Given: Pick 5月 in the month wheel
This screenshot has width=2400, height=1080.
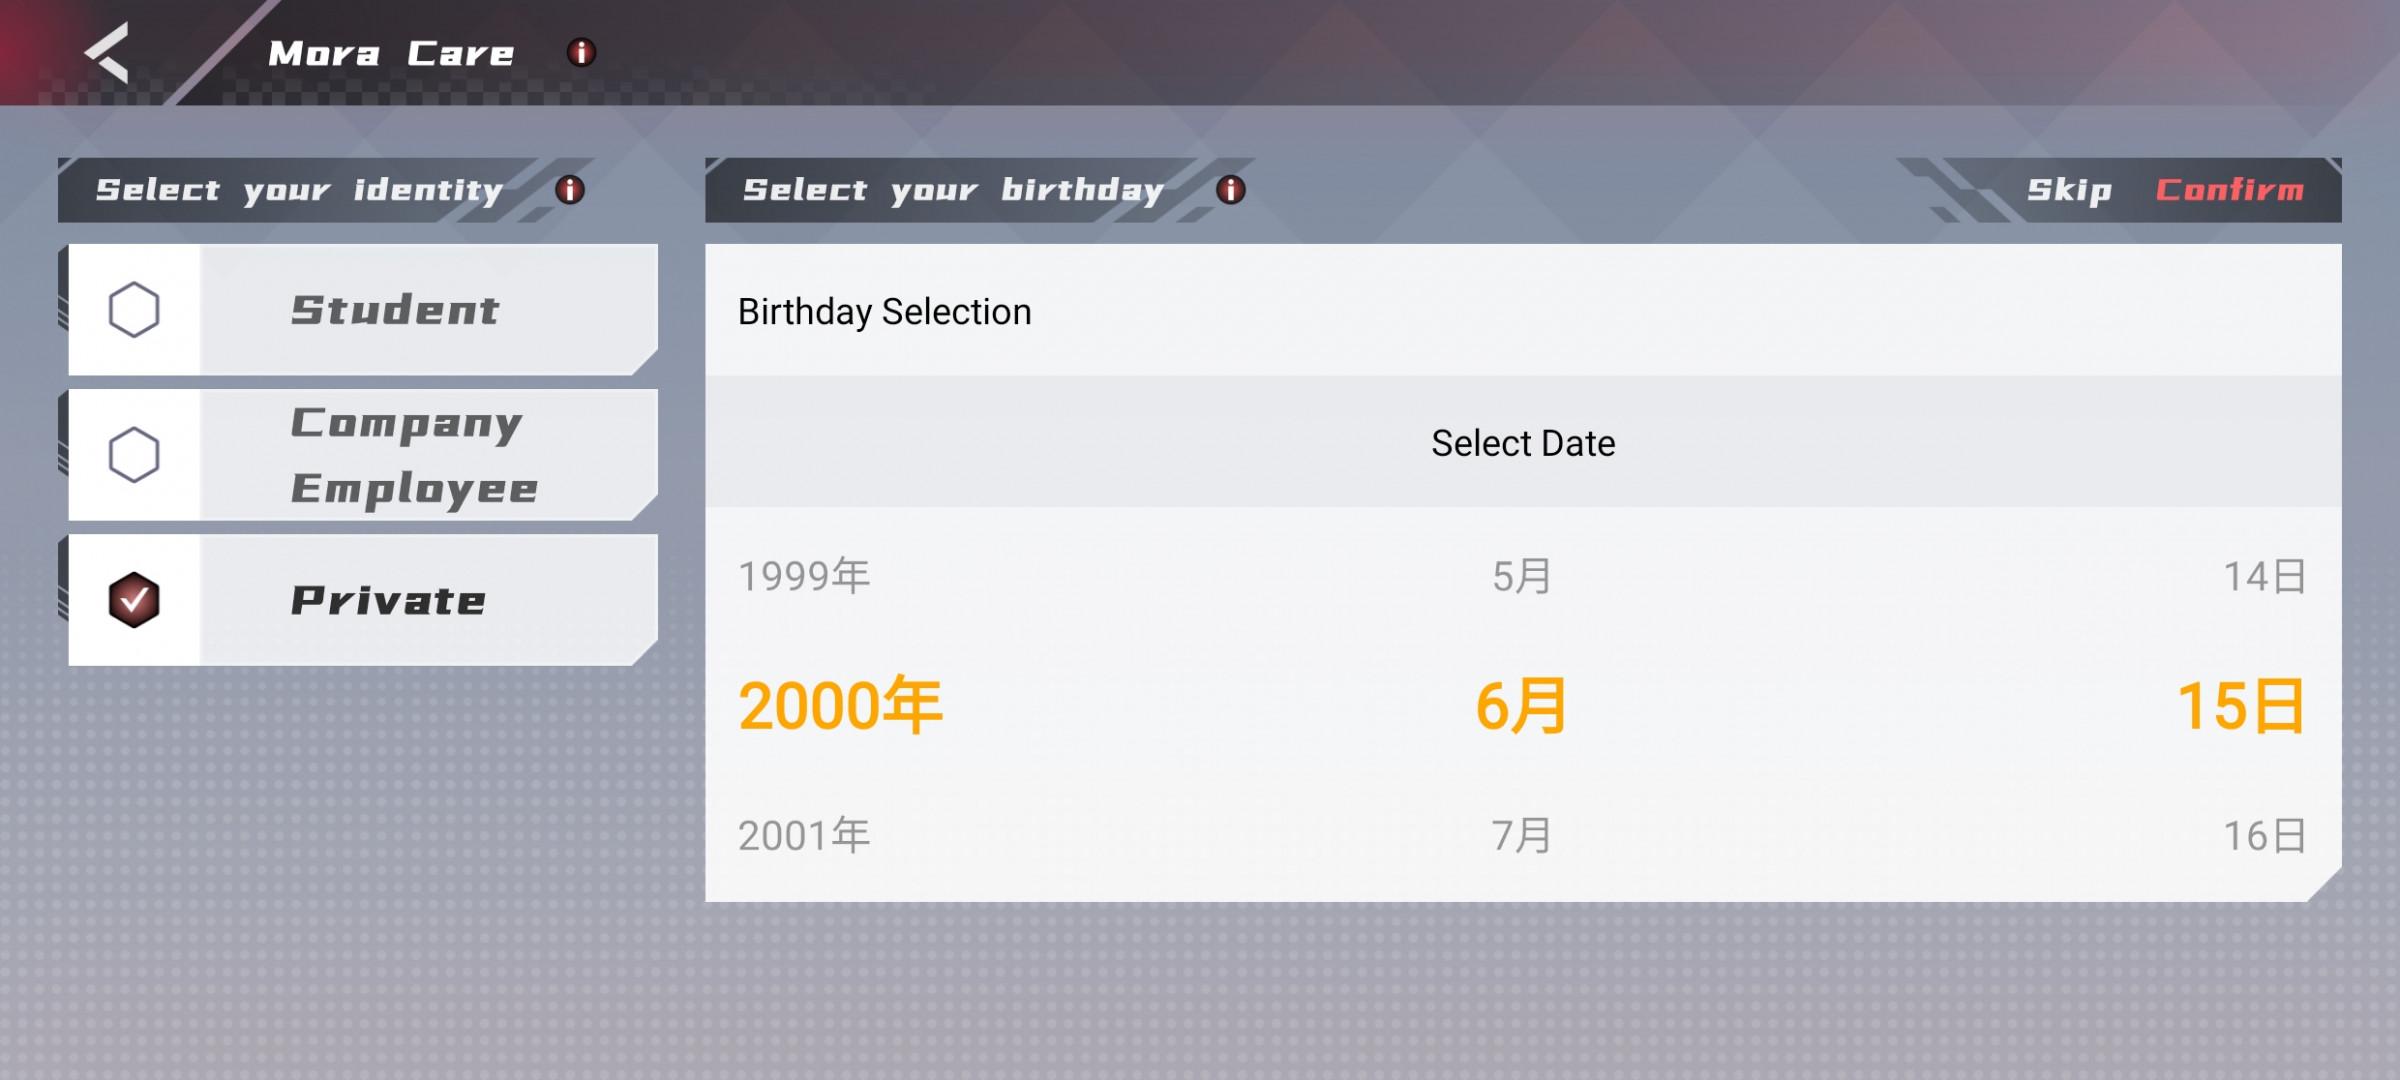Looking at the screenshot, I should click(1522, 576).
